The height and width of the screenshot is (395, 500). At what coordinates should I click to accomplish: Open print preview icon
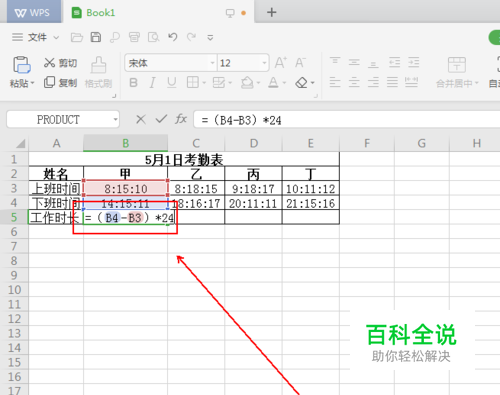click(153, 37)
